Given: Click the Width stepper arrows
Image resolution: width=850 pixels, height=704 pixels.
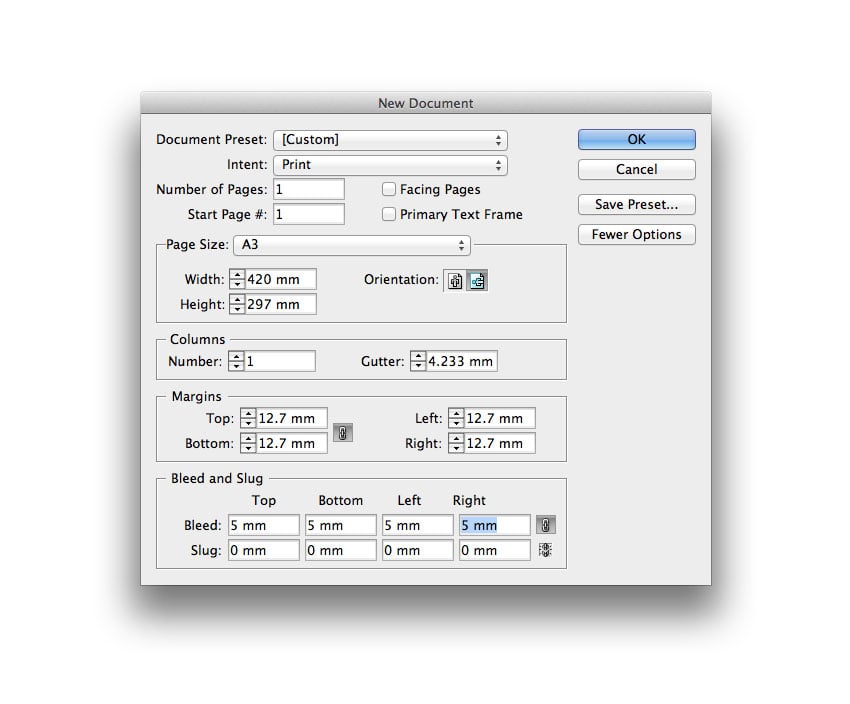Looking at the screenshot, I should [237, 279].
